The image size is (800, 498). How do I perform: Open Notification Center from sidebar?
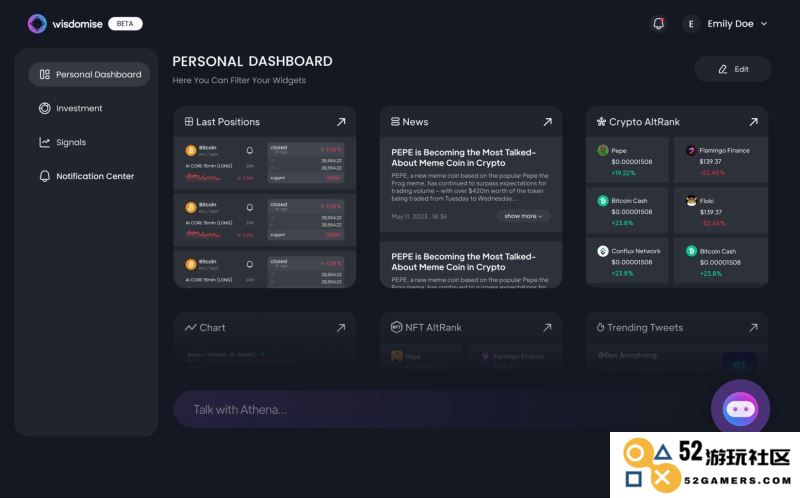coord(87,176)
